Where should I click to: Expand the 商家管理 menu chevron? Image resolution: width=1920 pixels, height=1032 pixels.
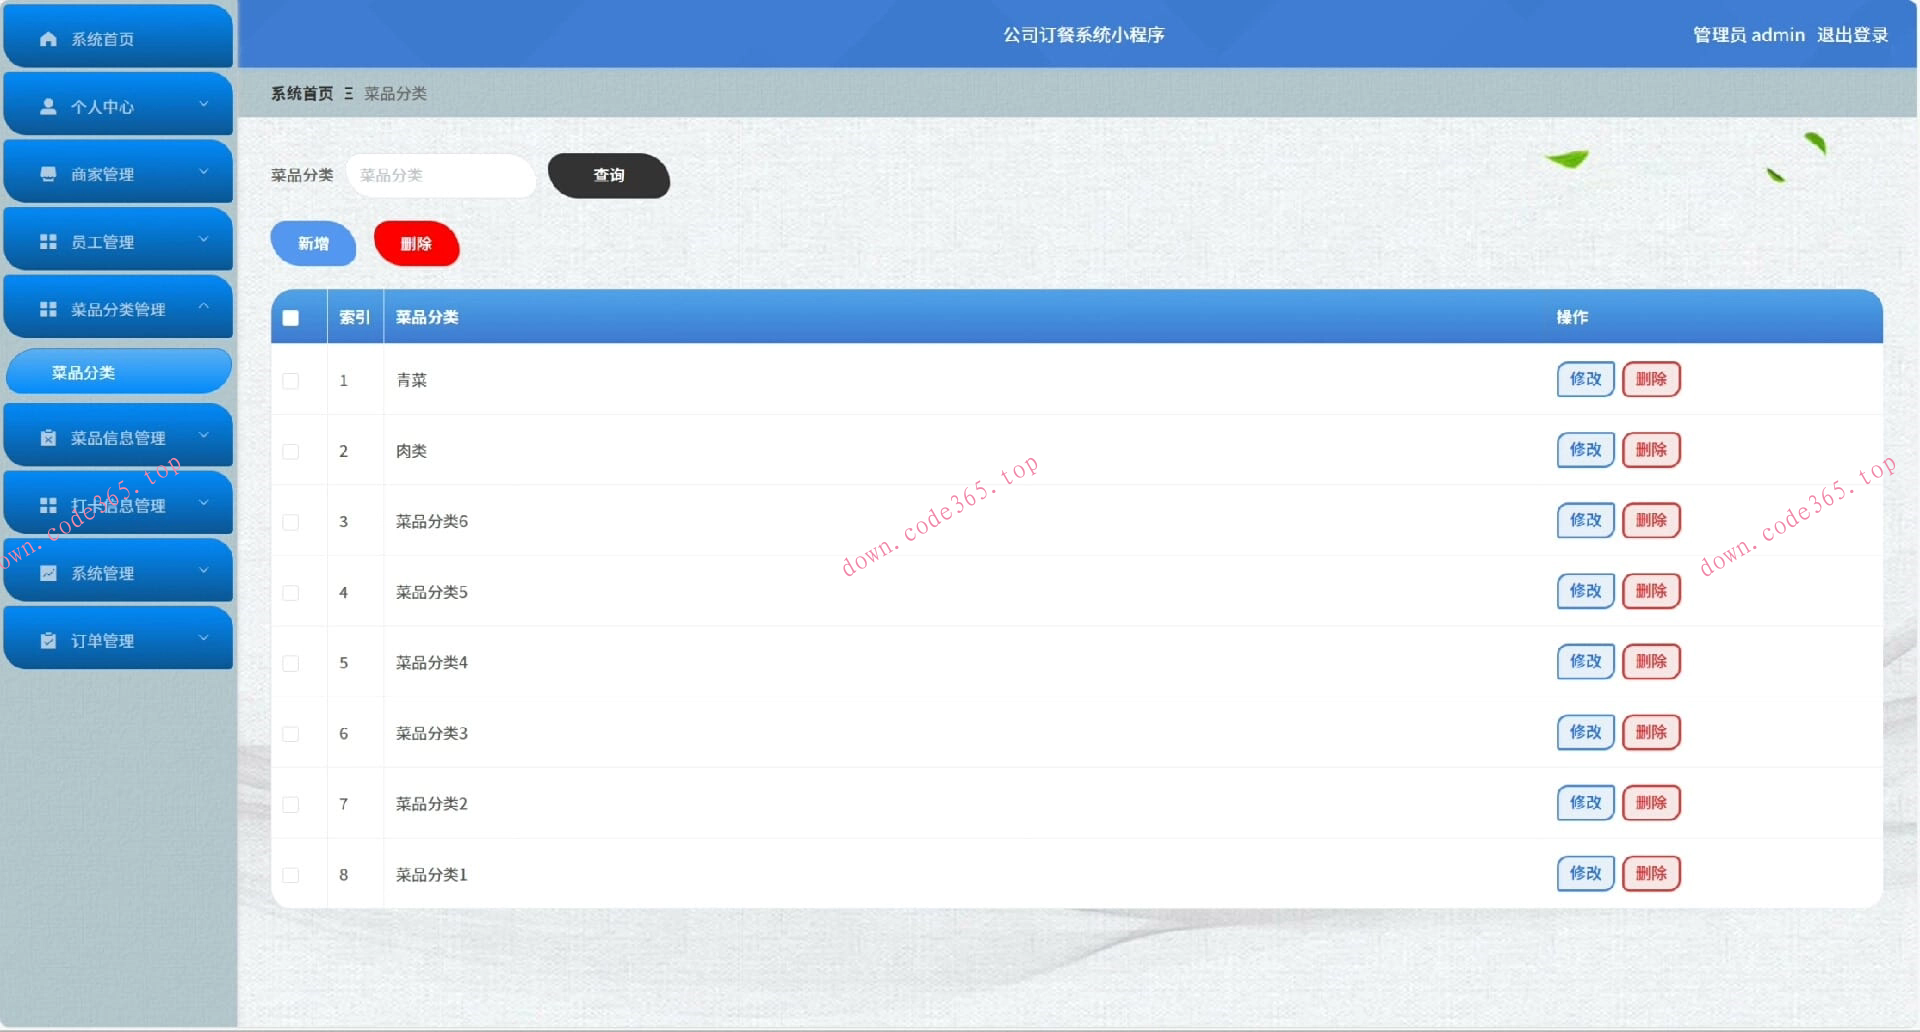(x=204, y=172)
